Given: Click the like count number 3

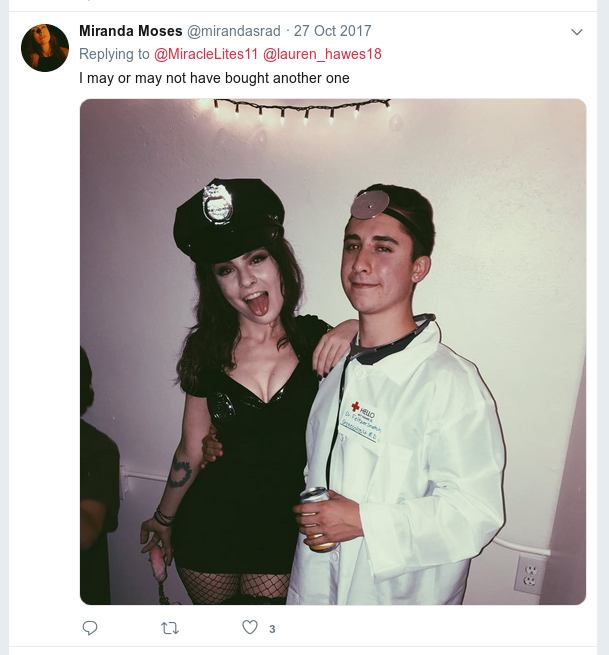Looking at the screenshot, I should click(272, 629).
